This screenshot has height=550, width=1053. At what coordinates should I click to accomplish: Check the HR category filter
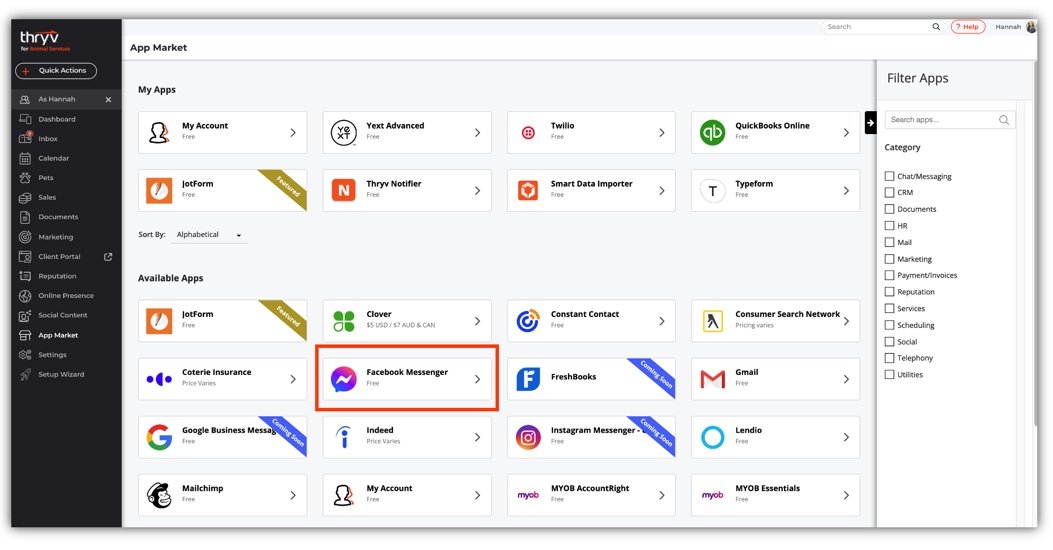(x=889, y=226)
